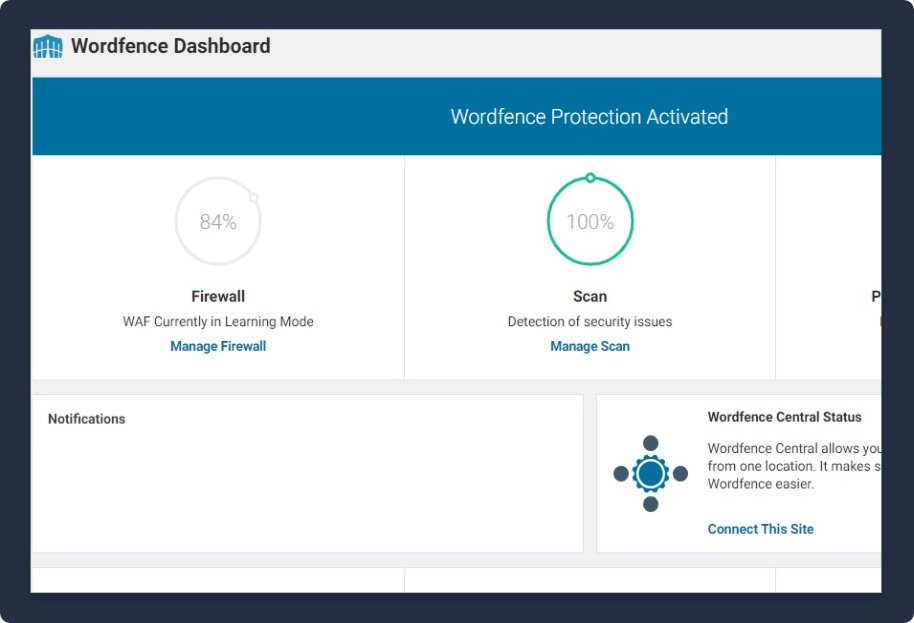Viewport: 914px width, 623px height.
Task: Click the WAF Currently in Learning Mode status
Action: 218,321
